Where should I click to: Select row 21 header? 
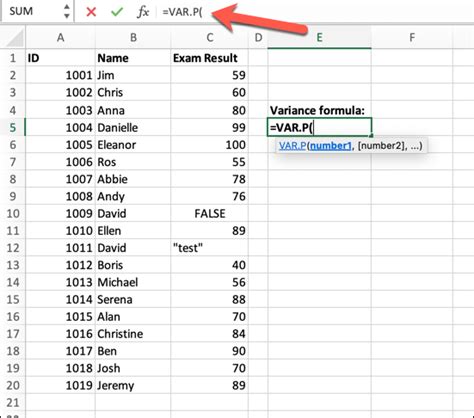point(13,402)
